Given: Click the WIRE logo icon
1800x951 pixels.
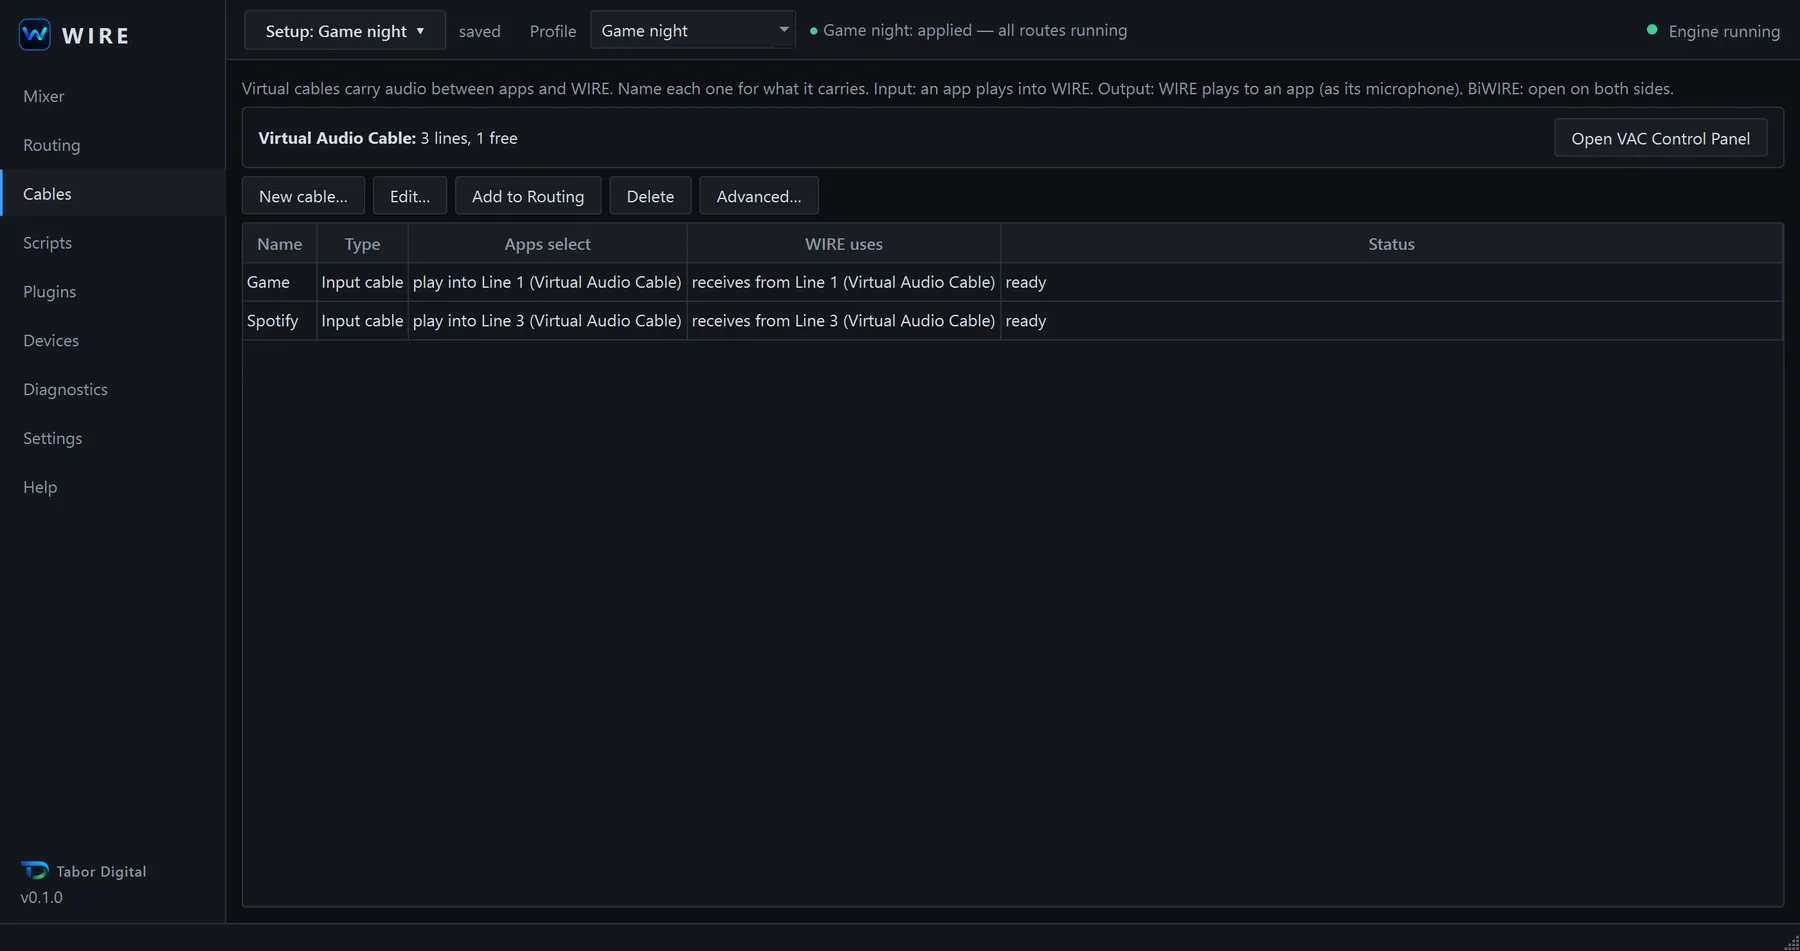Looking at the screenshot, I should 35,35.
